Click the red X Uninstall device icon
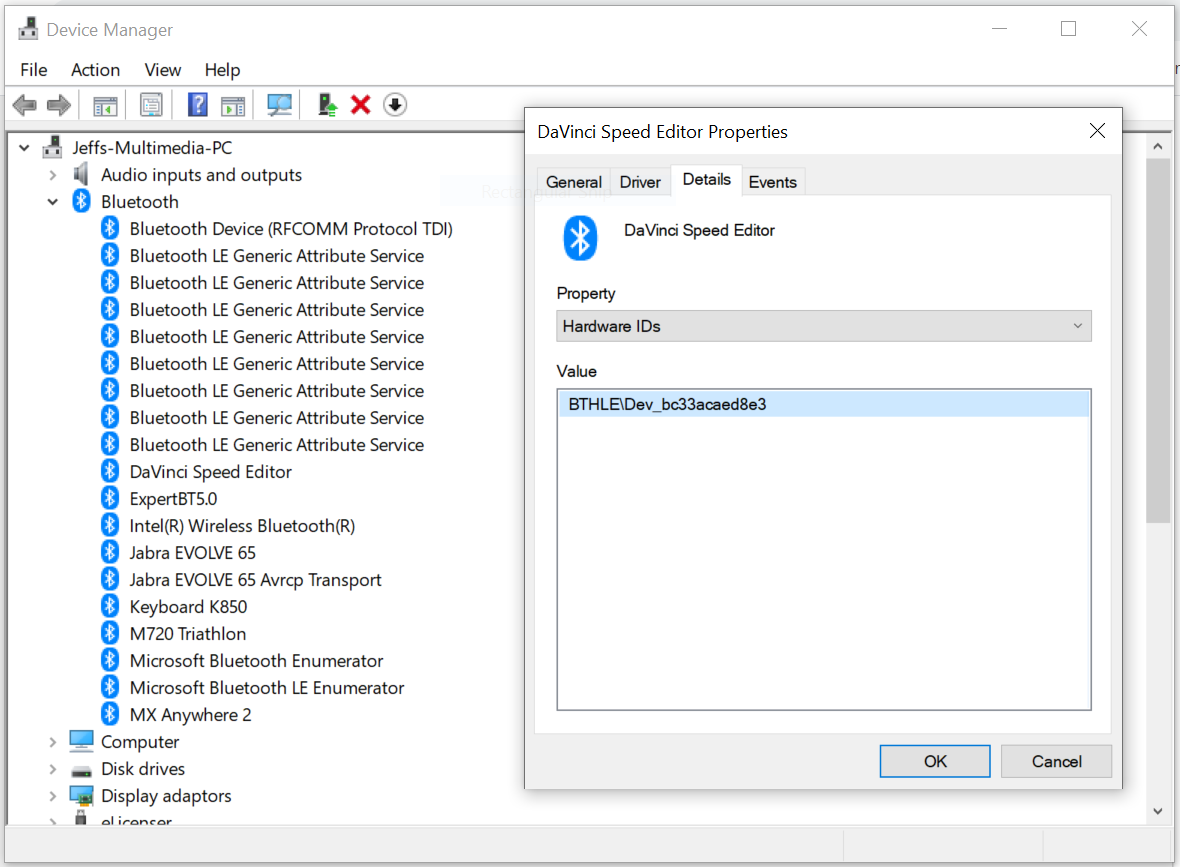This screenshot has width=1180, height=867. click(360, 105)
